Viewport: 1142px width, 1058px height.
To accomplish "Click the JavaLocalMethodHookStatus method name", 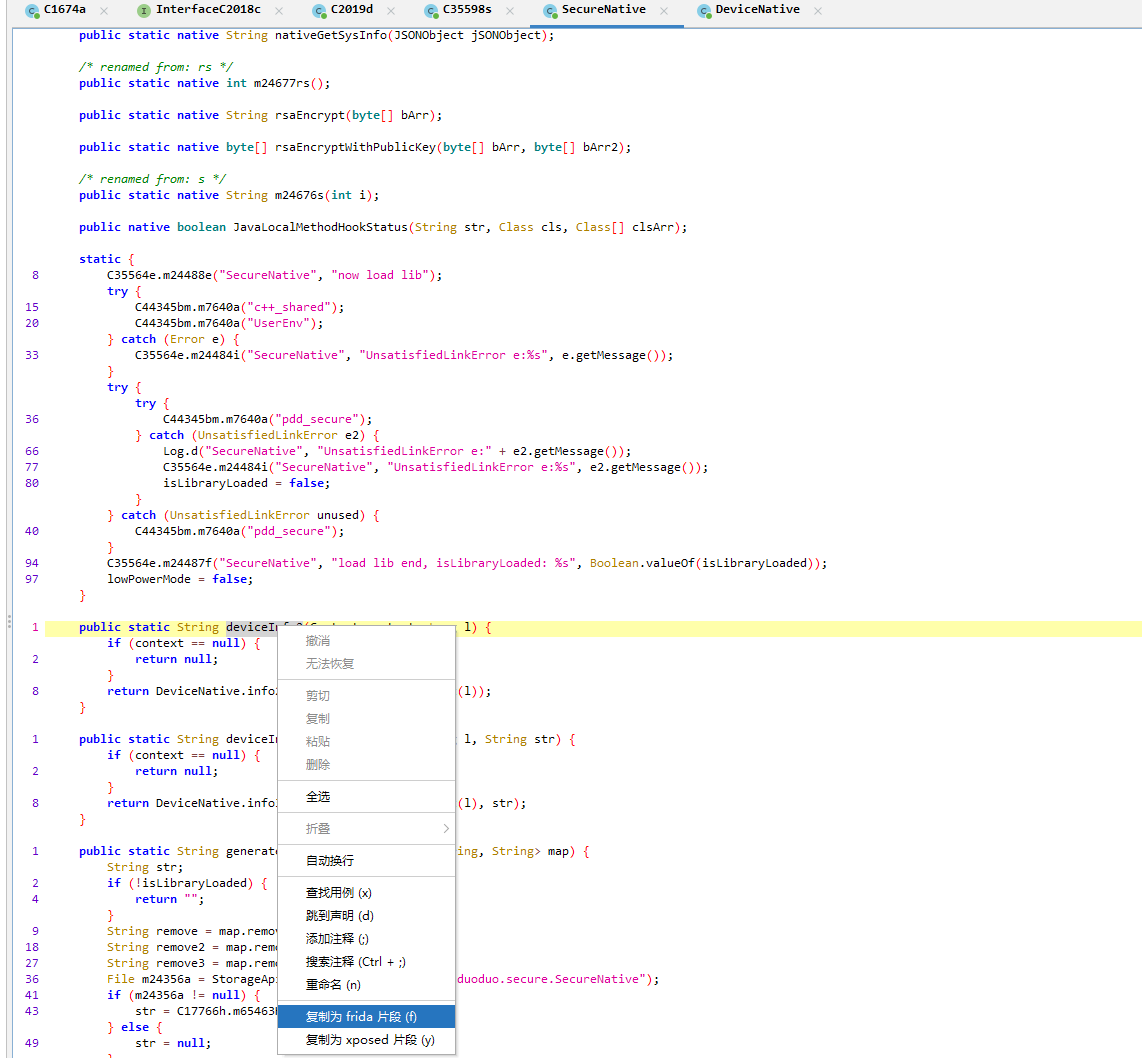I will [x=320, y=227].
